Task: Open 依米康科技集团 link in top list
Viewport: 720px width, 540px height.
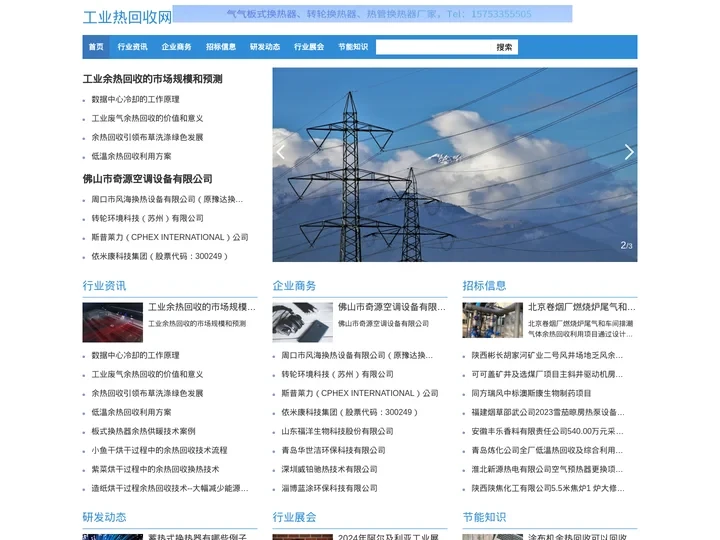Action: [x=159, y=256]
